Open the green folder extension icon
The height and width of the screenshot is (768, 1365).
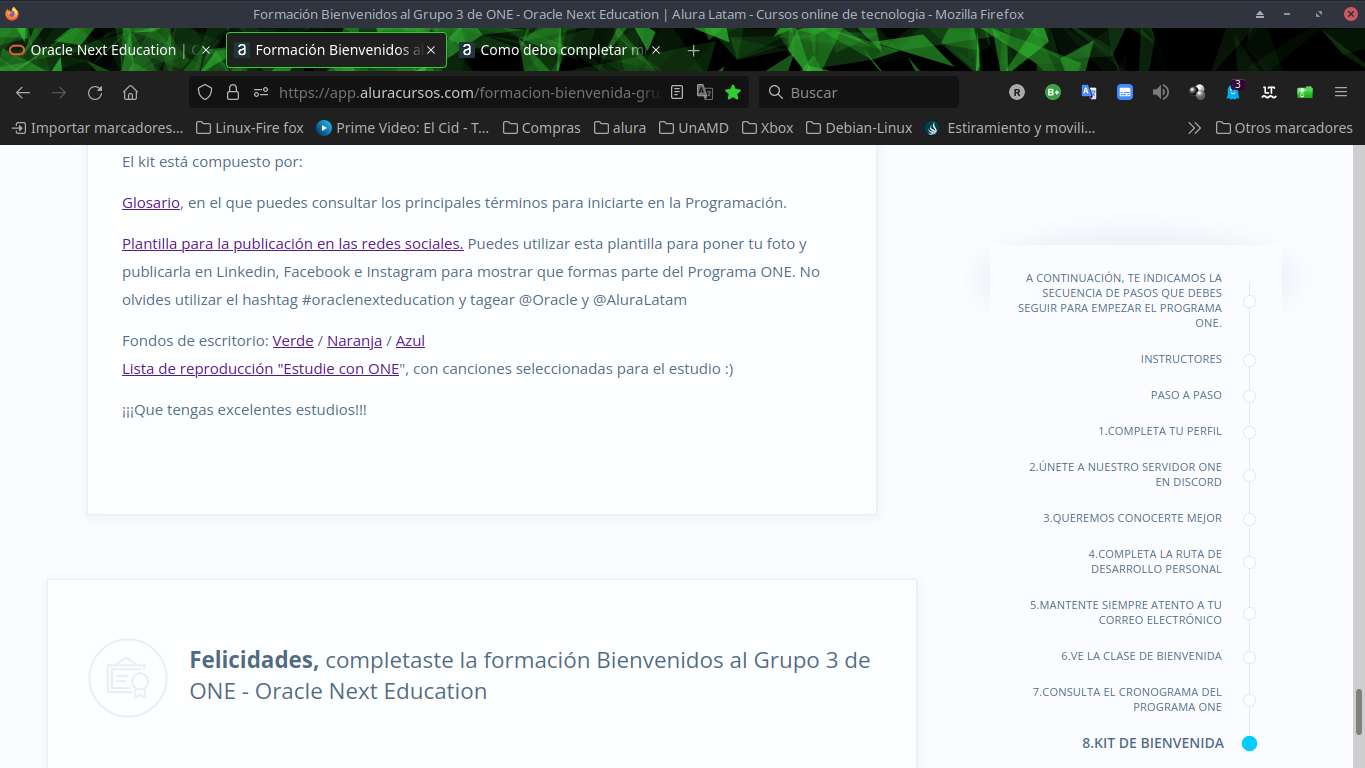[1305, 92]
